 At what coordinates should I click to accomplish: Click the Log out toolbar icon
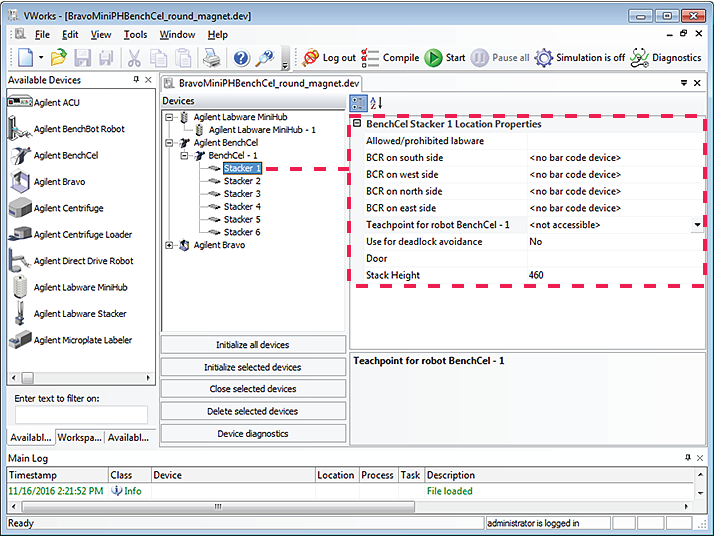tap(329, 58)
